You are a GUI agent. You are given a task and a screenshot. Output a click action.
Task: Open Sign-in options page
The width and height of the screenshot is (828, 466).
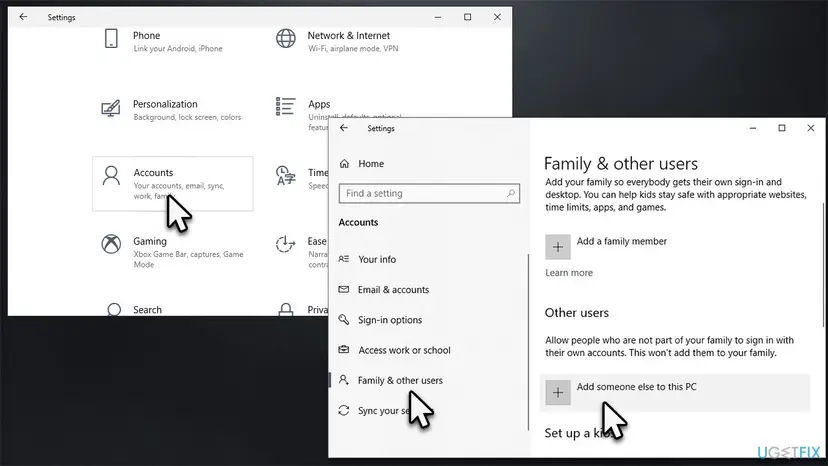pos(390,320)
